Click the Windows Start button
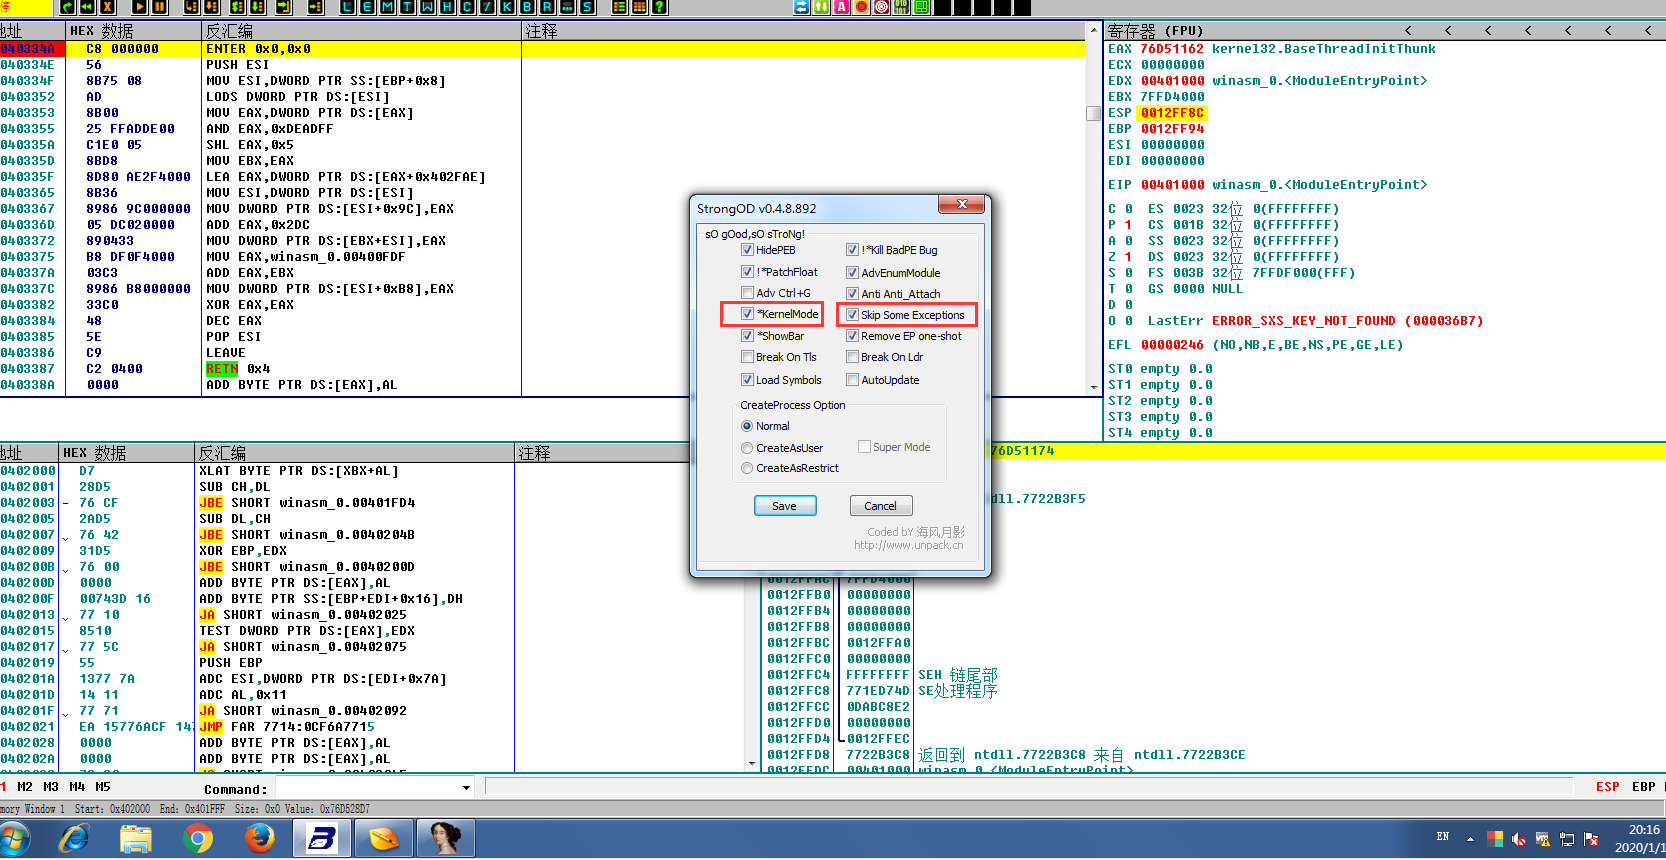1666x860 pixels. (15, 838)
